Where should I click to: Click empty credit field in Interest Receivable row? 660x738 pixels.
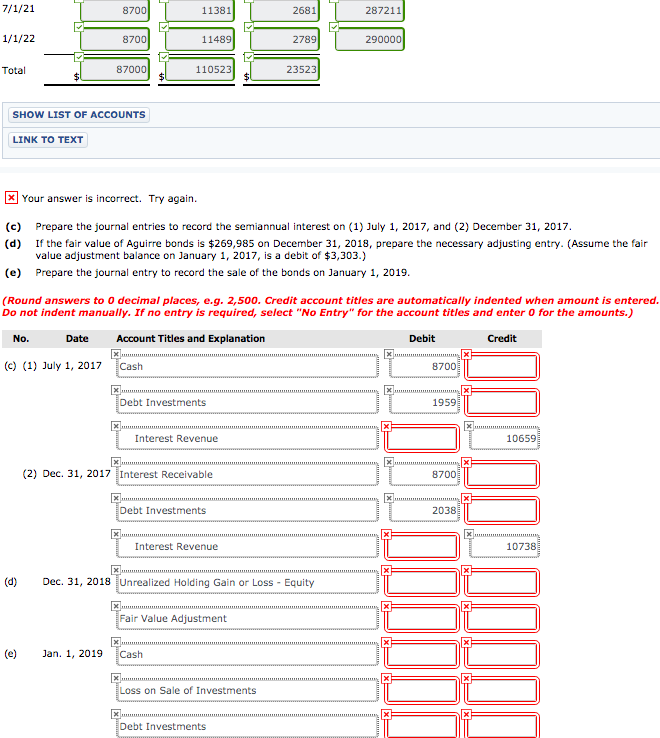(x=502, y=474)
